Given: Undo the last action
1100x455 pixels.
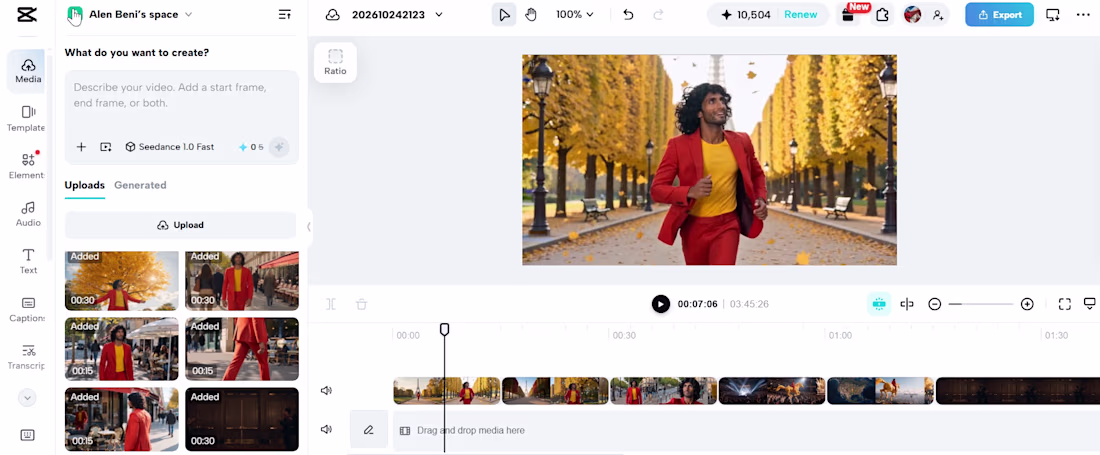Looking at the screenshot, I should [x=628, y=15].
